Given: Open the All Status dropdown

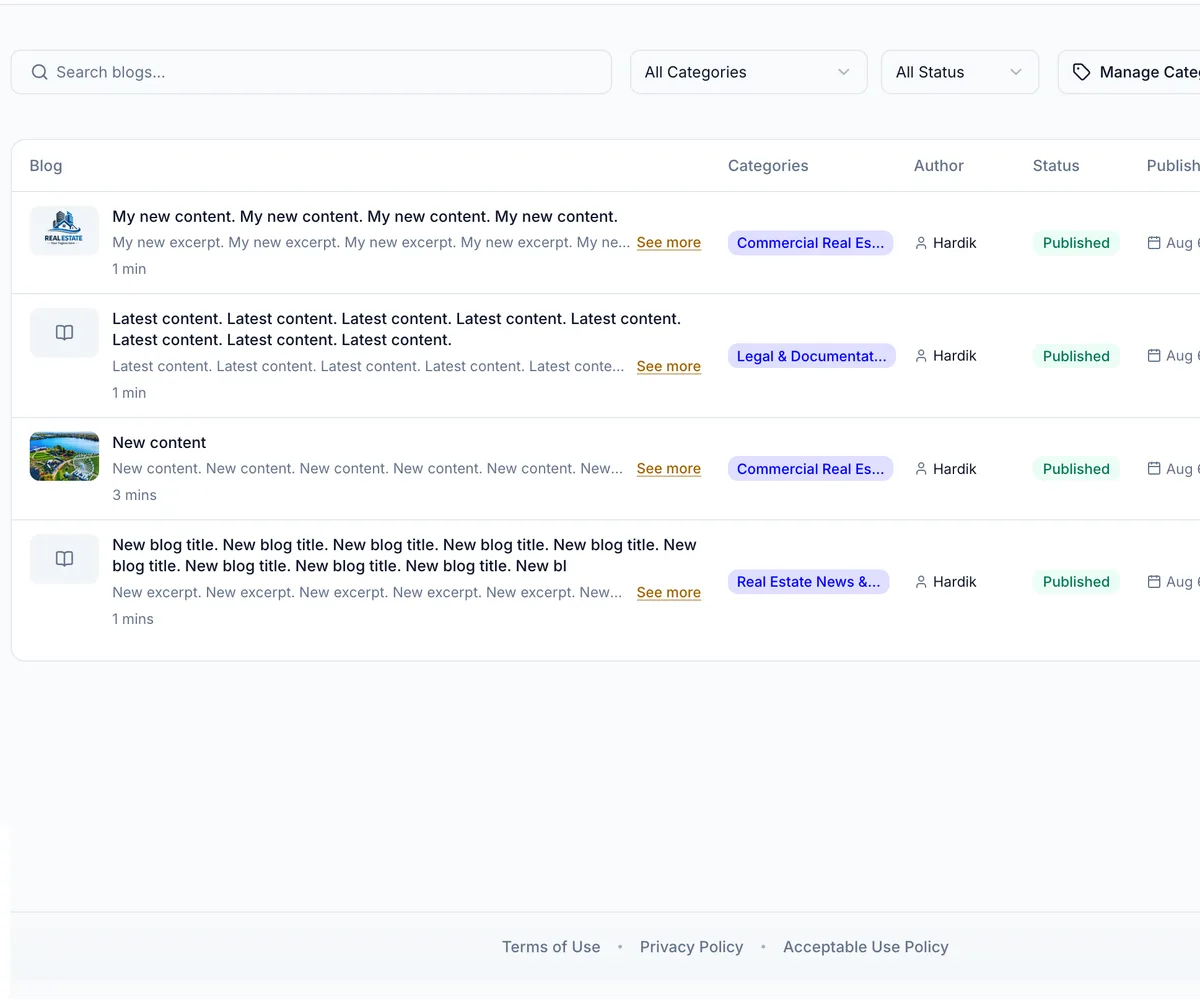Looking at the screenshot, I should tap(959, 72).
